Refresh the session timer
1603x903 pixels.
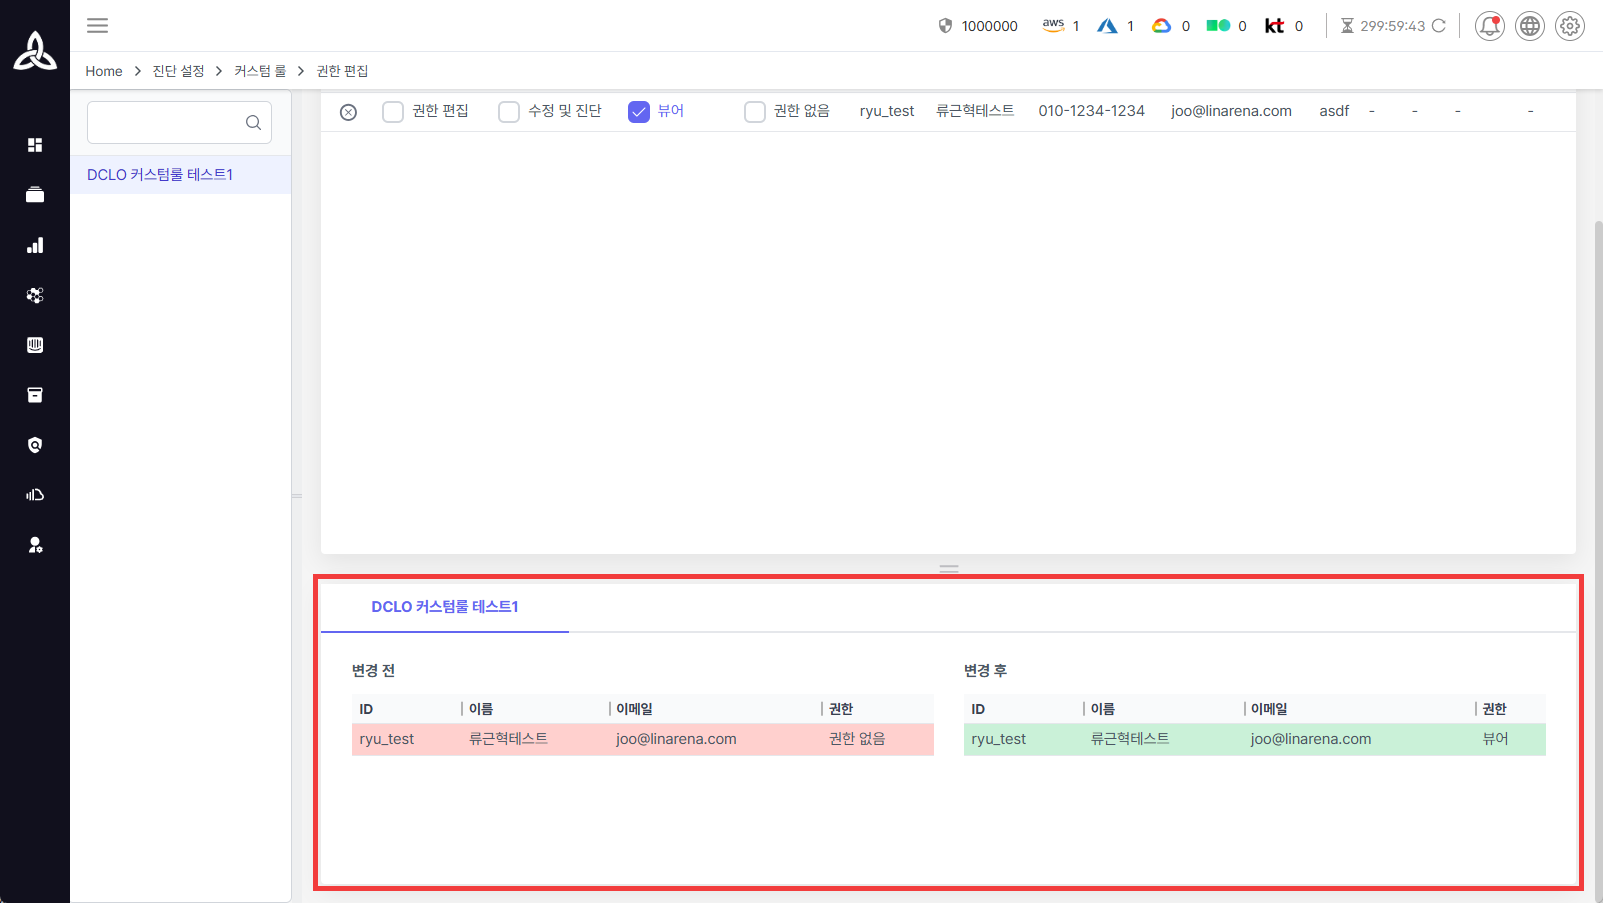click(x=1439, y=26)
